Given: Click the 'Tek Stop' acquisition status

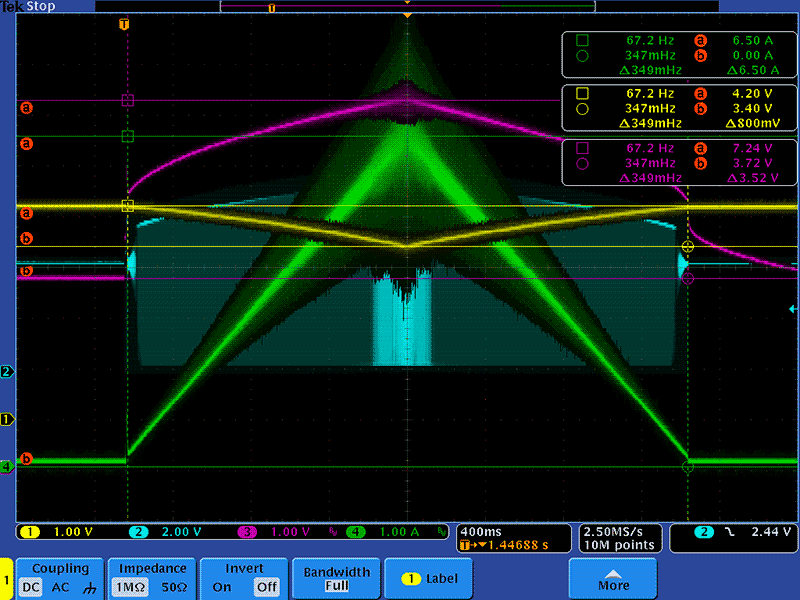Looking at the screenshot, I should pos(28,7).
